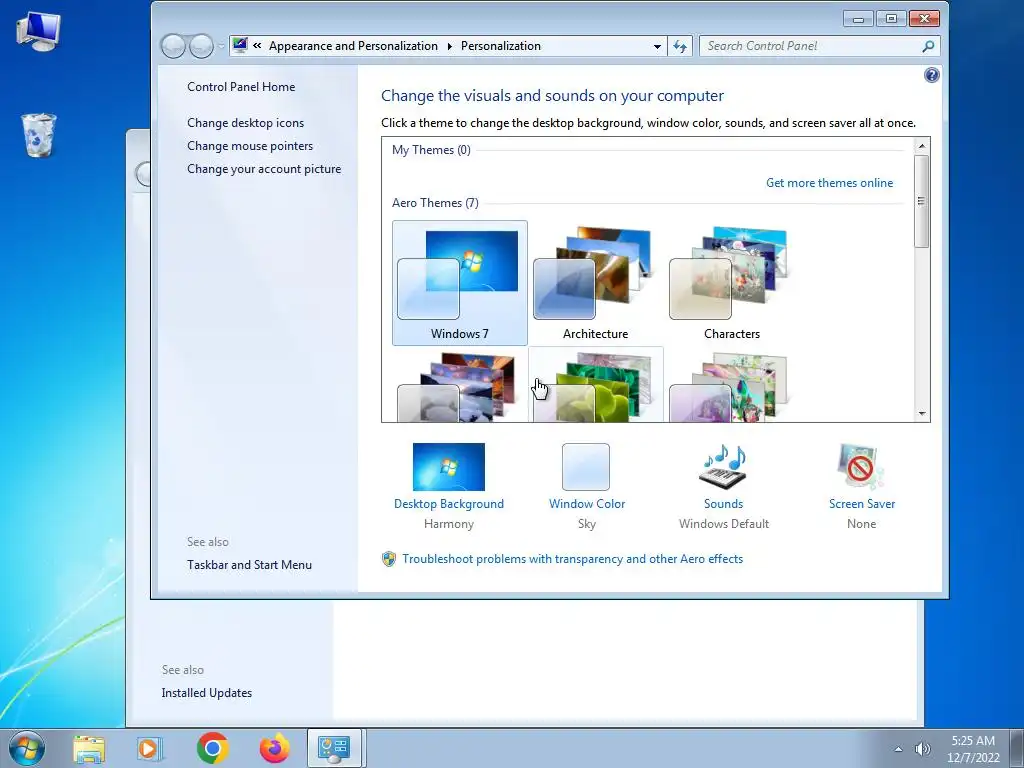Screen dimensions: 1024x768
Task: Open the Recycle Bin desktop icon
Action: point(39,135)
